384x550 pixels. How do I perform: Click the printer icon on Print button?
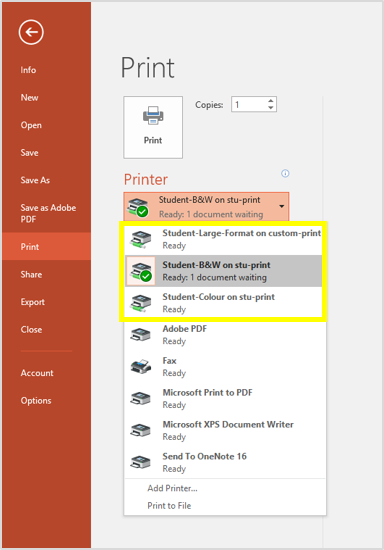click(x=153, y=115)
